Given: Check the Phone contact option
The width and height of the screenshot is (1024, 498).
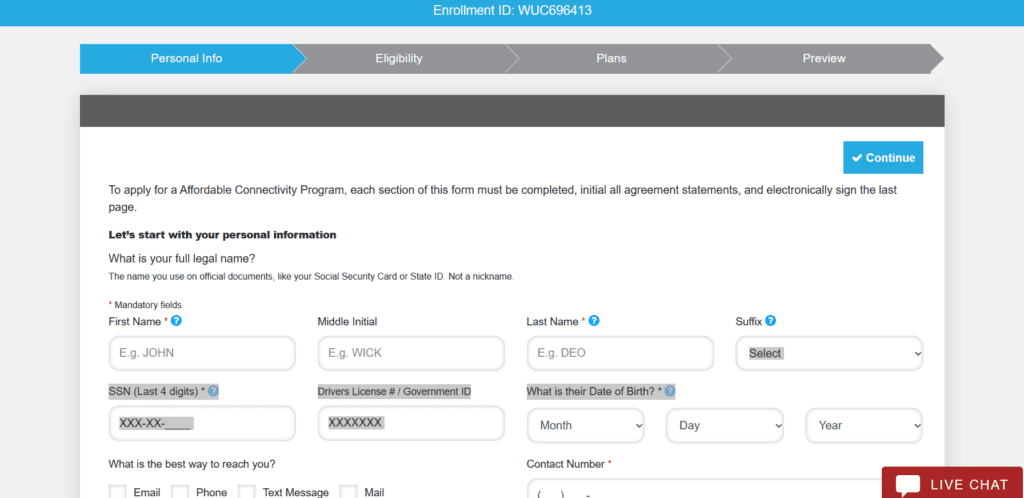Looking at the screenshot, I should (x=180, y=492).
